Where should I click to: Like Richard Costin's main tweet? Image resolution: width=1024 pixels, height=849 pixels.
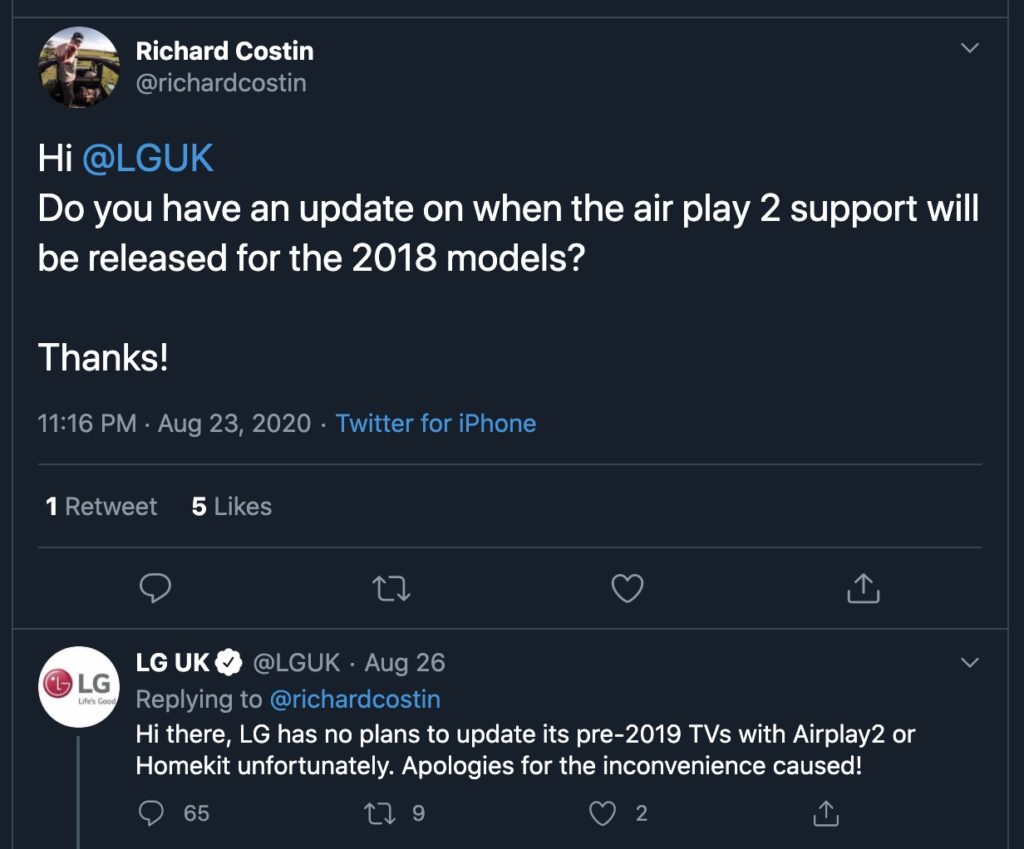(627, 589)
